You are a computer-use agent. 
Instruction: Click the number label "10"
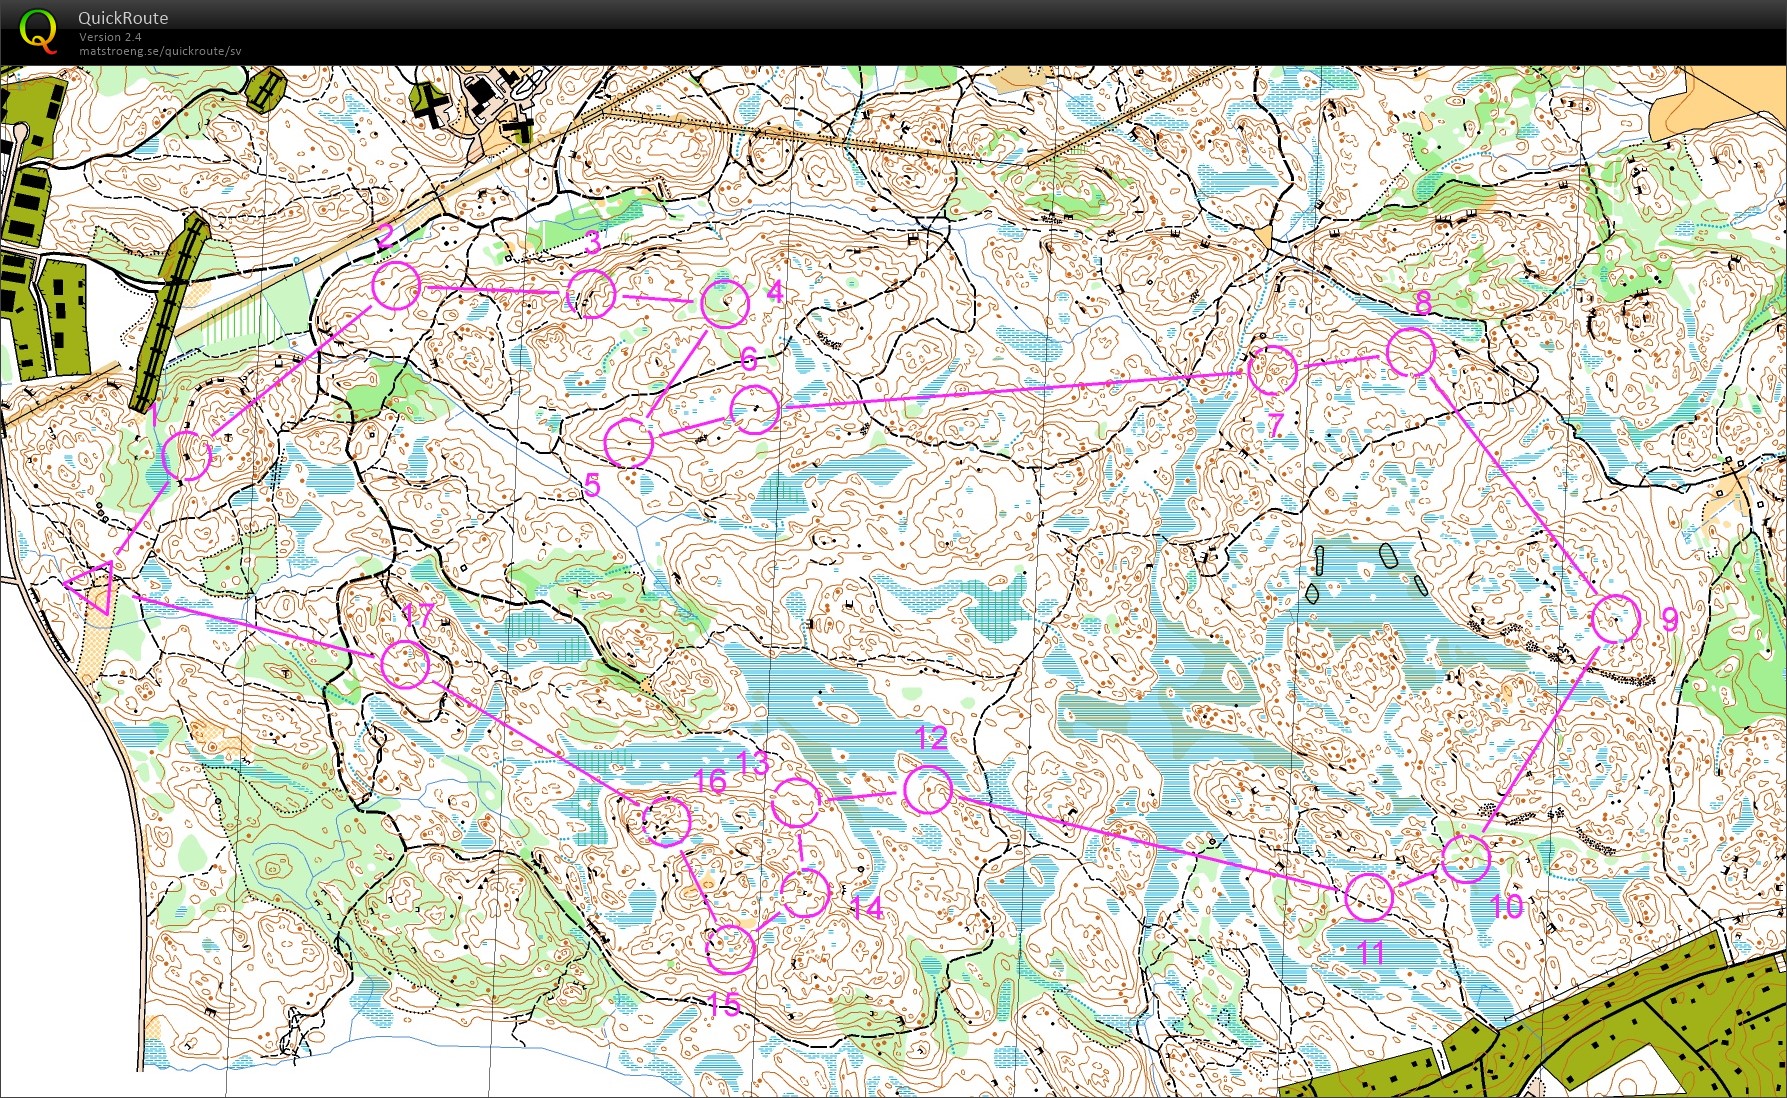click(1506, 907)
